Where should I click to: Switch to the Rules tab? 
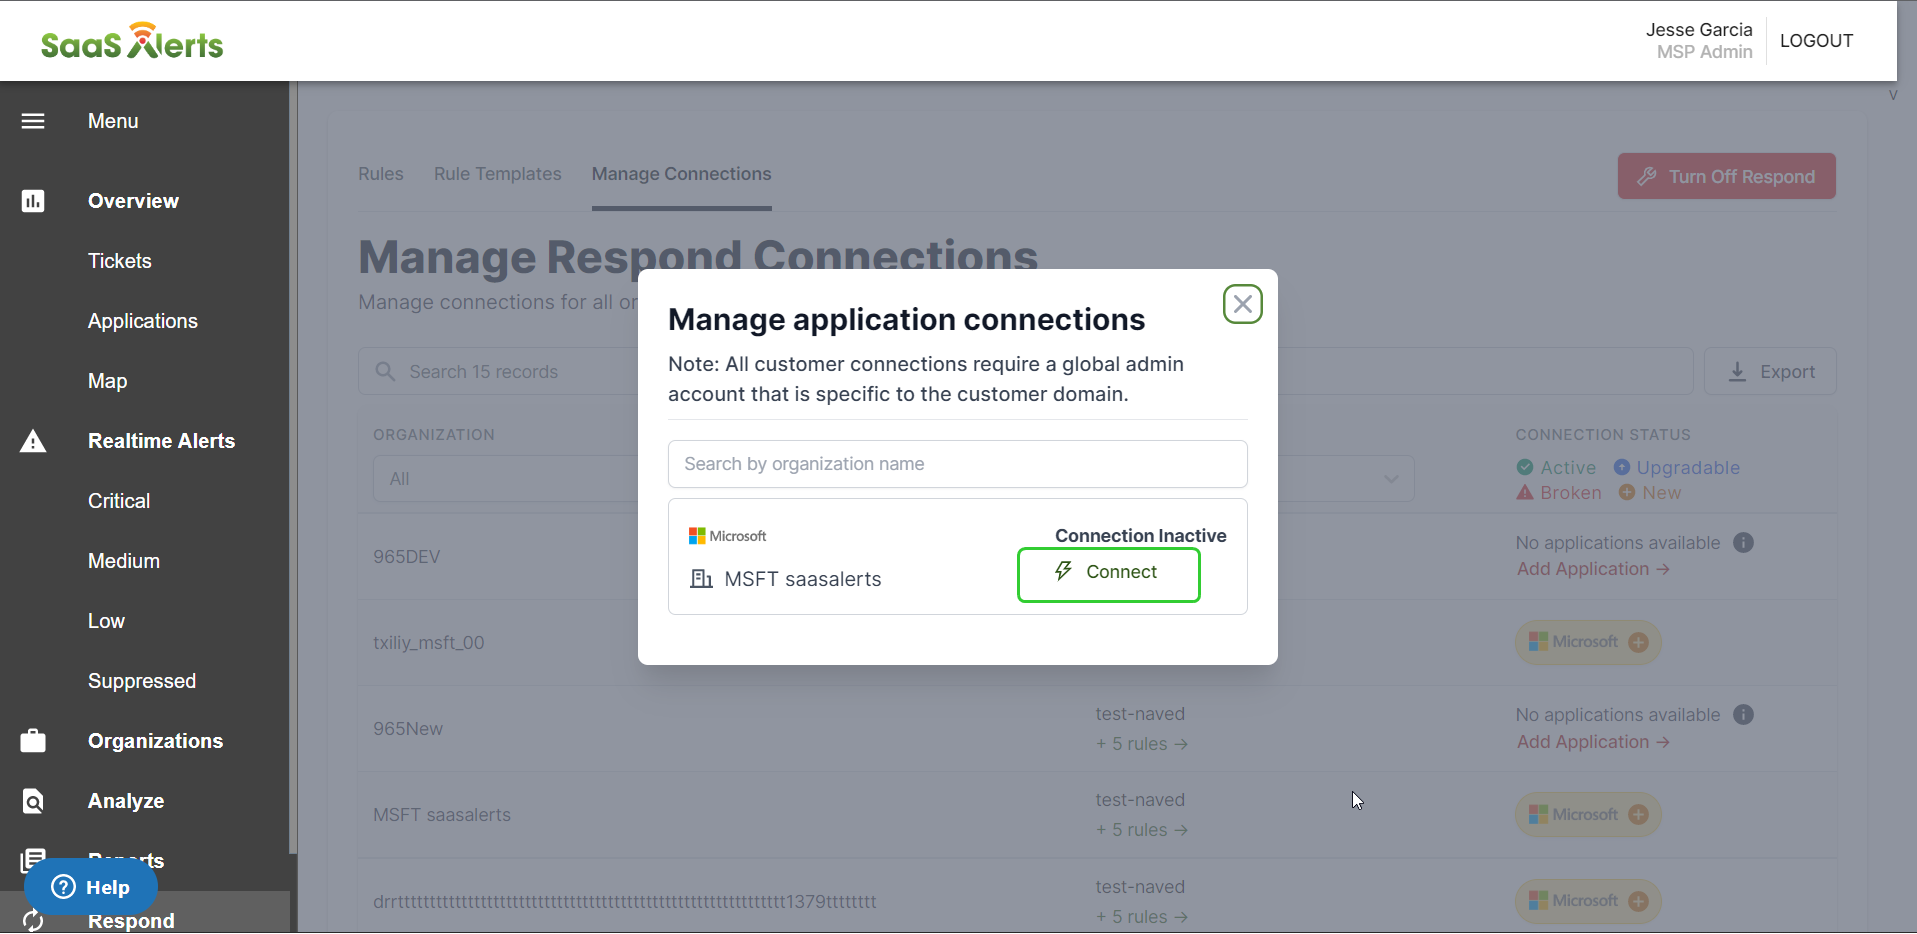pos(381,174)
